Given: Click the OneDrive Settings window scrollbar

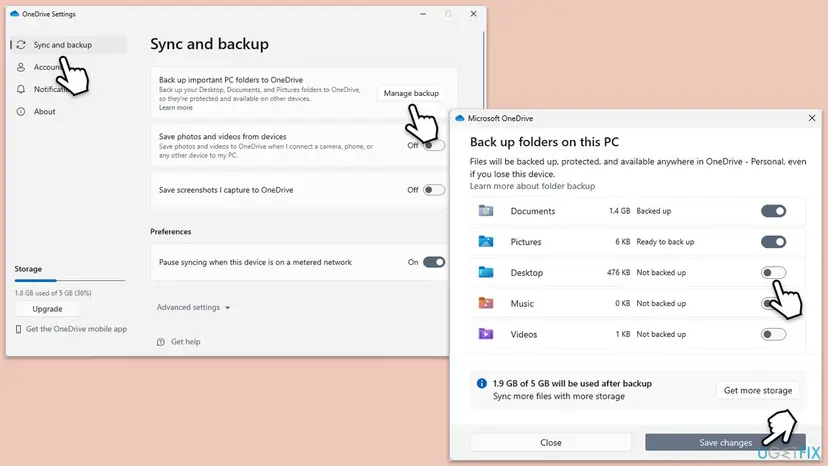Looking at the screenshot, I should (x=483, y=69).
